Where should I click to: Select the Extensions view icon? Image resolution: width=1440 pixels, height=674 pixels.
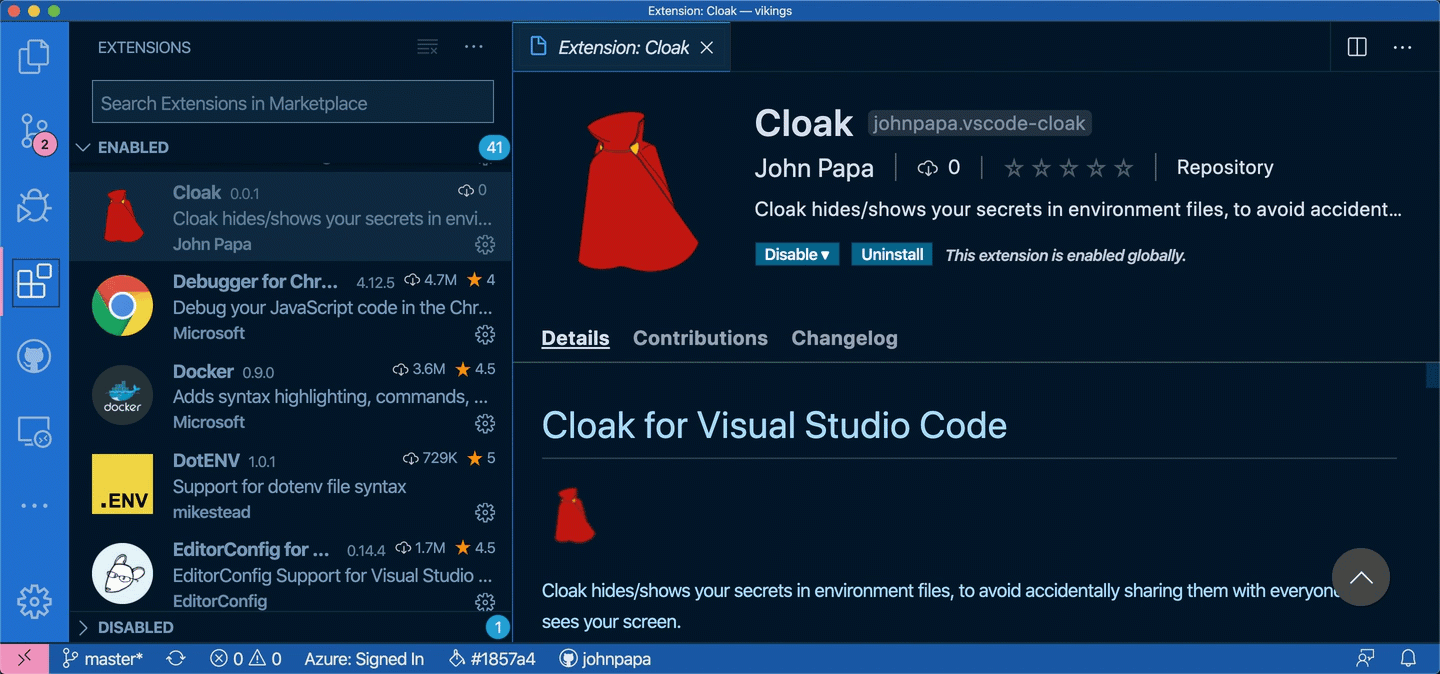(34, 283)
